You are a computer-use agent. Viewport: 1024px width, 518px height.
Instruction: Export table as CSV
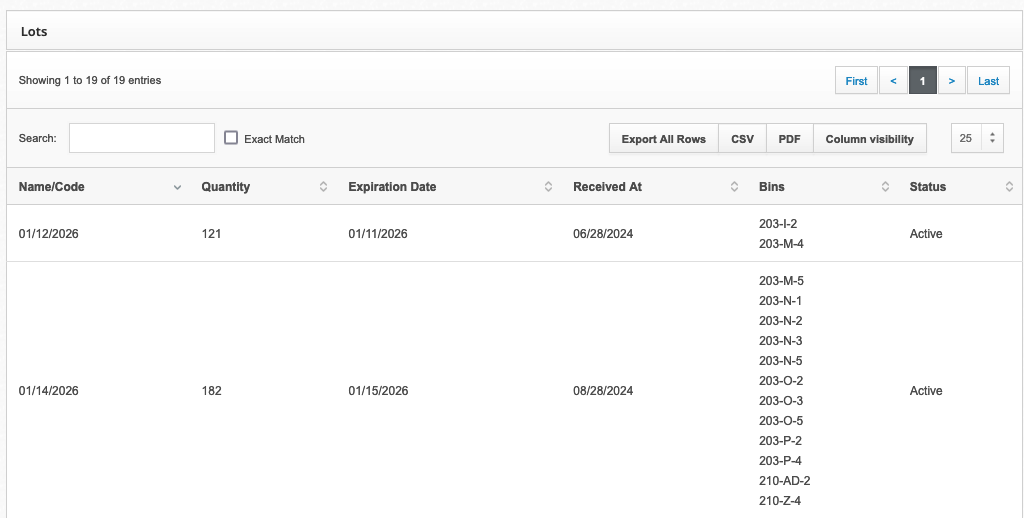click(x=743, y=138)
